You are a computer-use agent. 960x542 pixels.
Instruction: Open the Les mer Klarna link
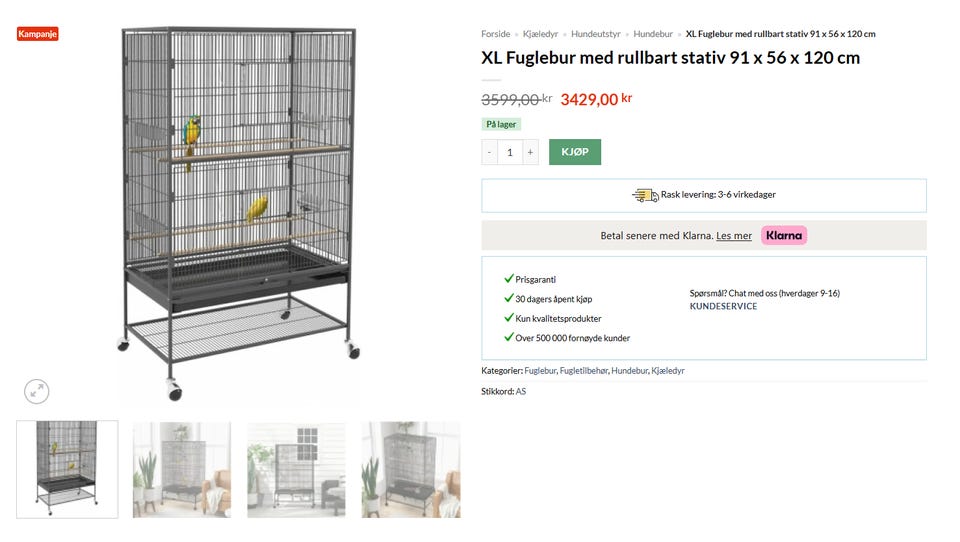coord(734,236)
